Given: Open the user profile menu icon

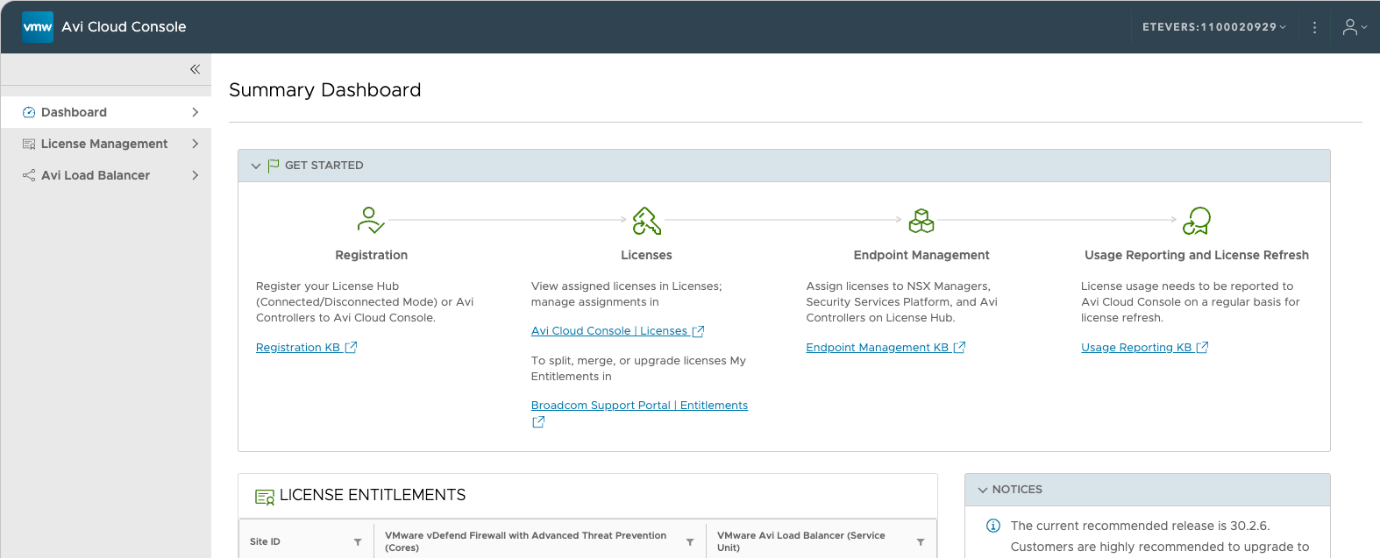Looking at the screenshot, I should pos(1354,27).
